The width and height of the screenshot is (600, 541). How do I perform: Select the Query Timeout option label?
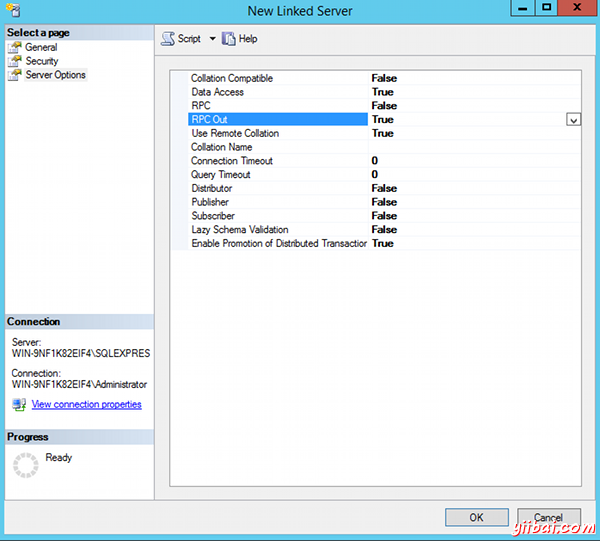pos(220,174)
